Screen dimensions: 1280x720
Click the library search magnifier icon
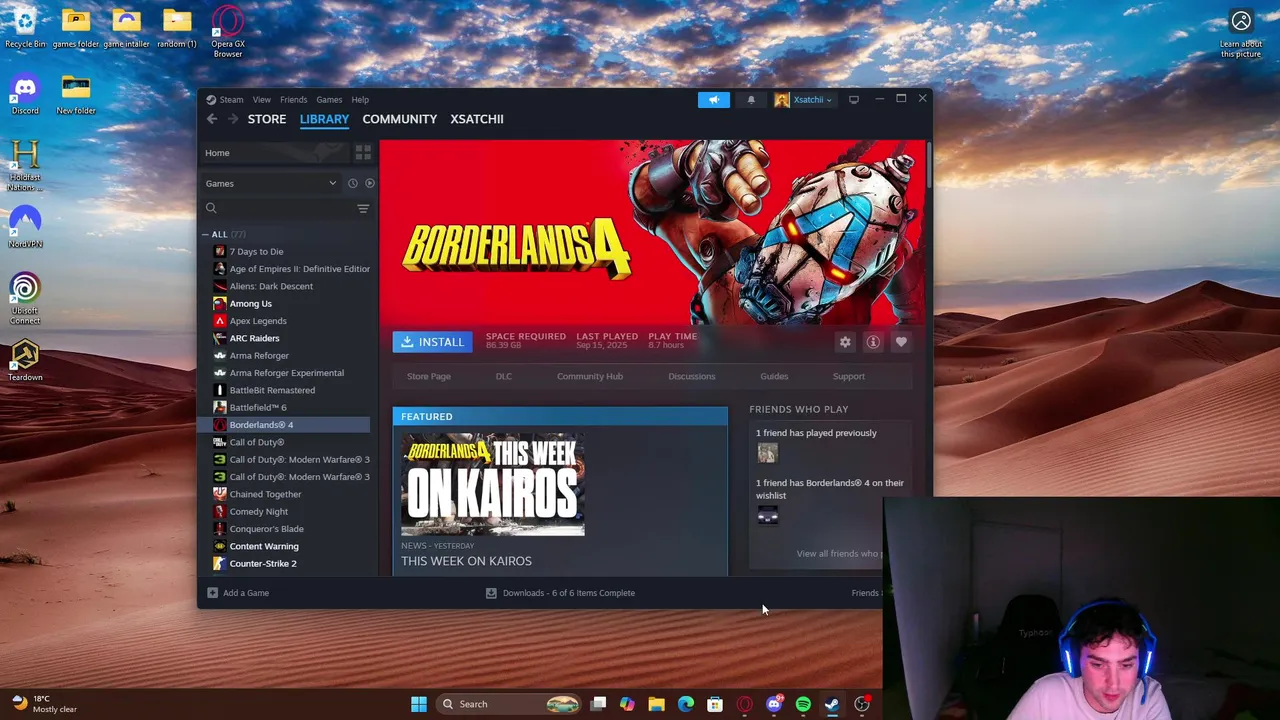pos(211,208)
